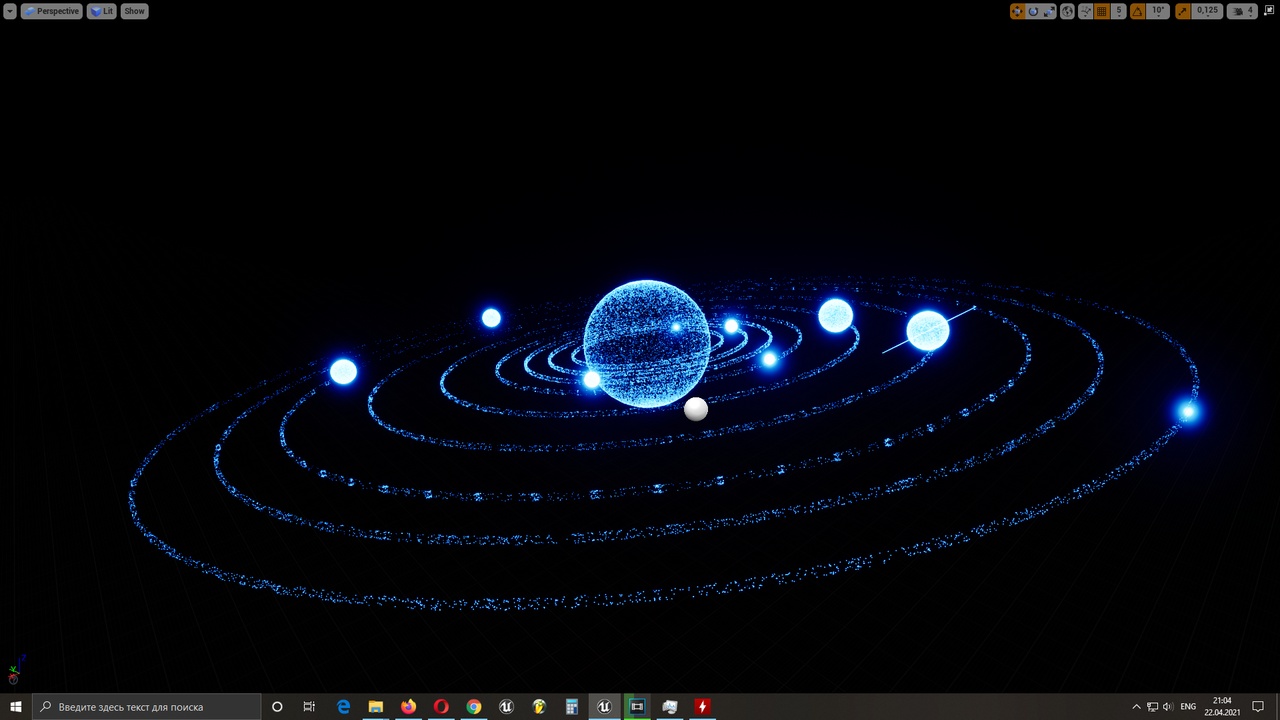Open the Show flags menu
1280x720 pixels.
134,11
